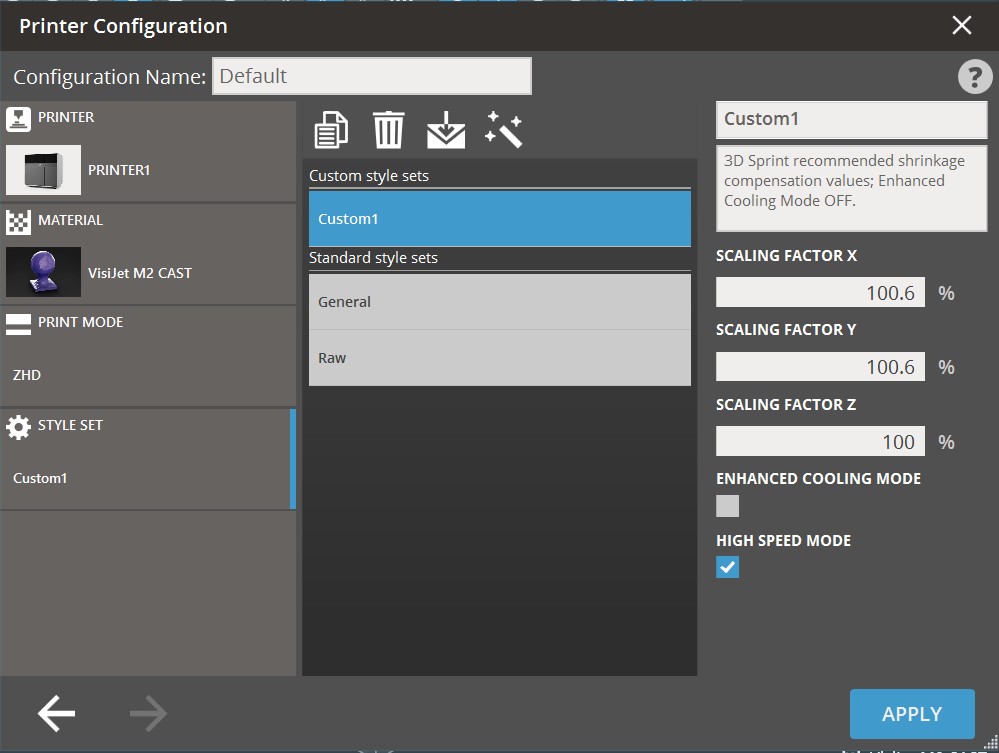The image size is (999, 753).
Task: Click the trash delete style set icon
Action: pos(388,130)
